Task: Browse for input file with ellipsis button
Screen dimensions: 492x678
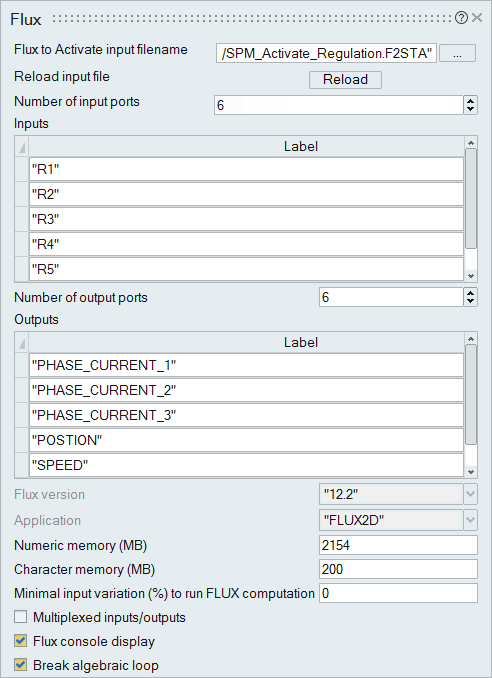Action: point(457,54)
